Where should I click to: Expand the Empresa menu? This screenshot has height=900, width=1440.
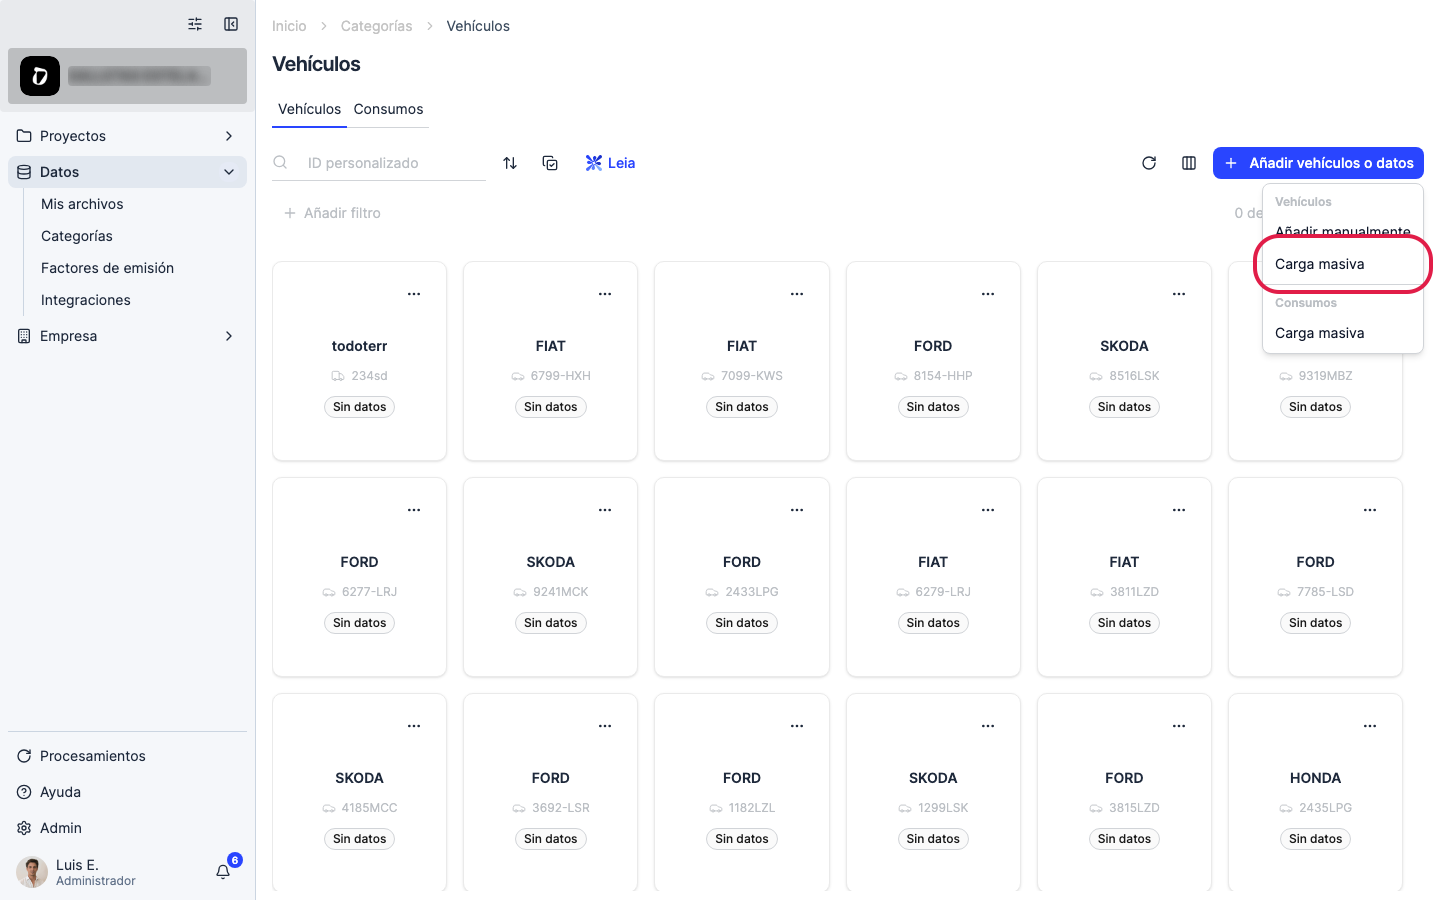pos(127,336)
